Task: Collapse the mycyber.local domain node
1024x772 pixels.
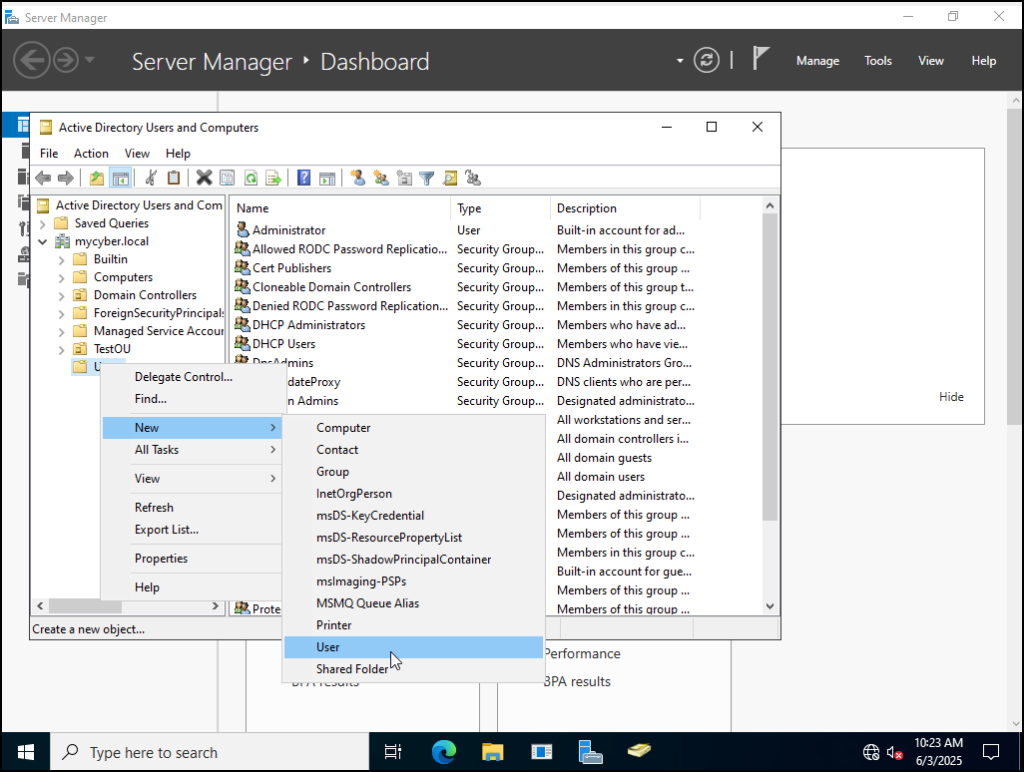Action: pyautogui.click(x=42, y=242)
